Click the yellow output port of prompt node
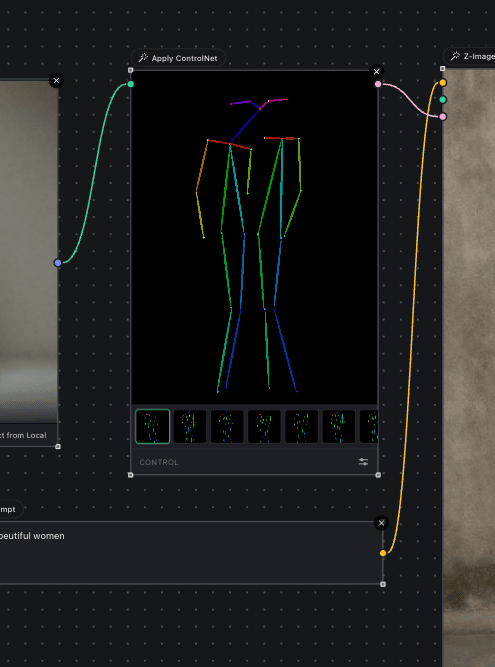This screenshot has width=495, height=667. click(383, 553)
